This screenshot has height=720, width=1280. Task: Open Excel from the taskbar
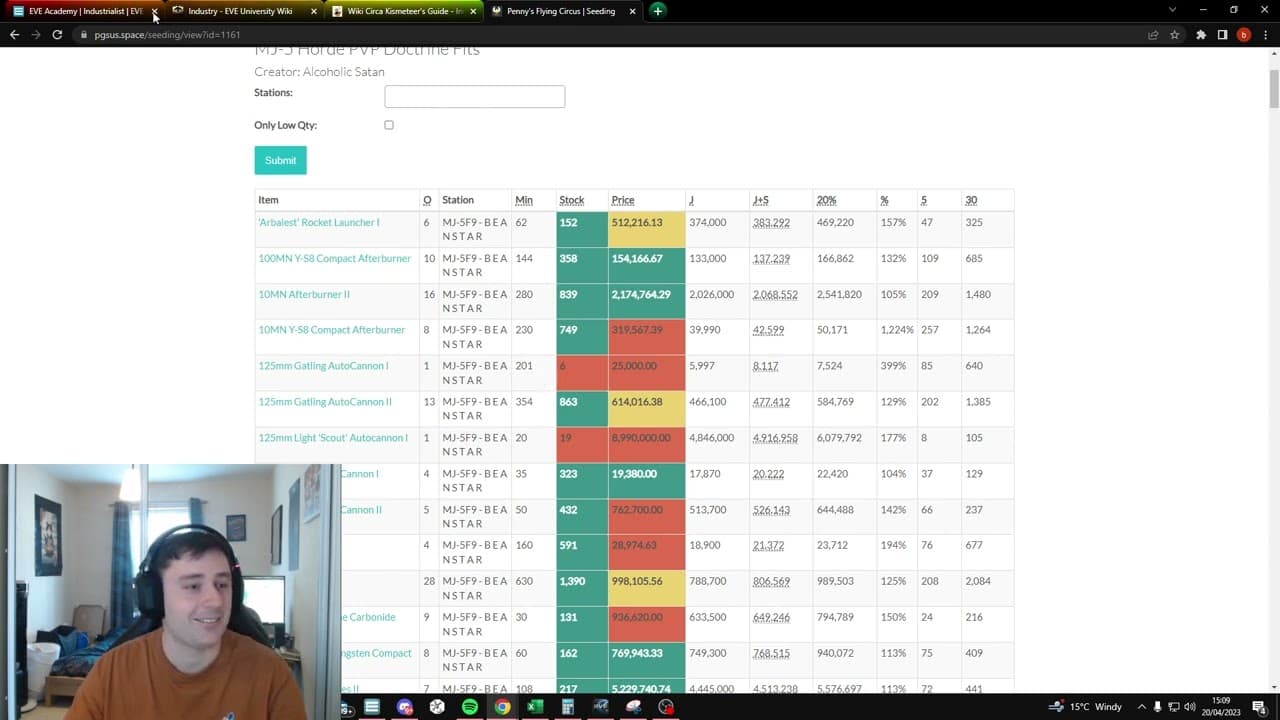coord(535,707)
